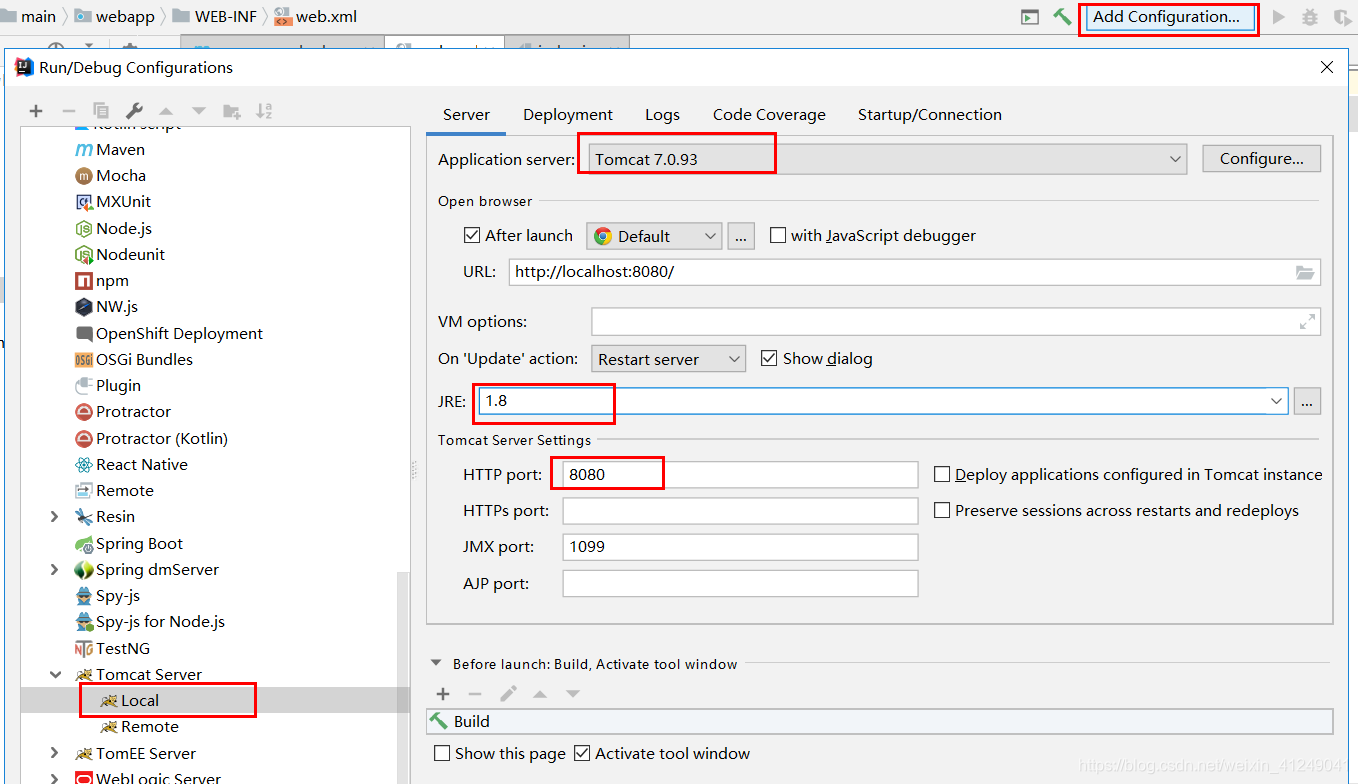Toggle the After launch checkbox
Viewport: 1358px width, 784px height.
(472, 236)
